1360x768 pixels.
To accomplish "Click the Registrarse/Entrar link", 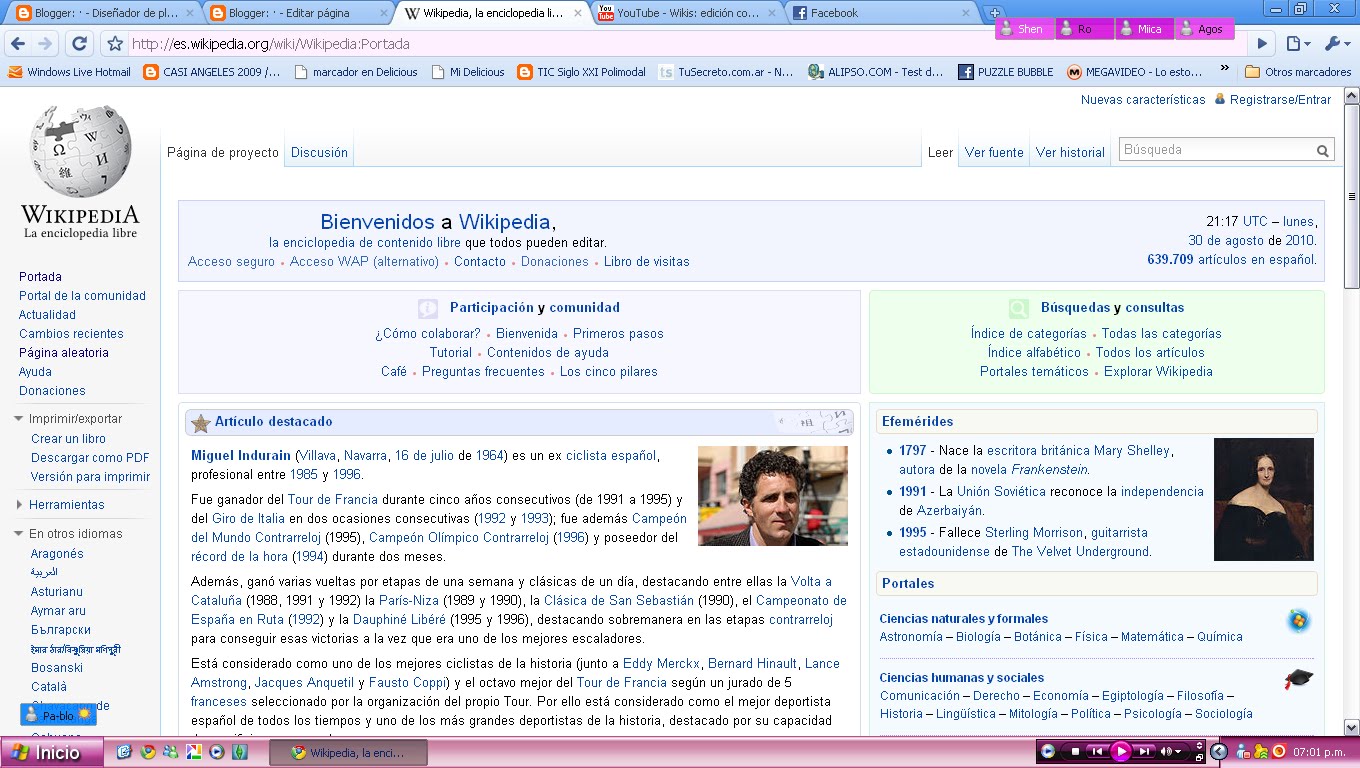I will pyautogui.click(x=1280, y=100).
